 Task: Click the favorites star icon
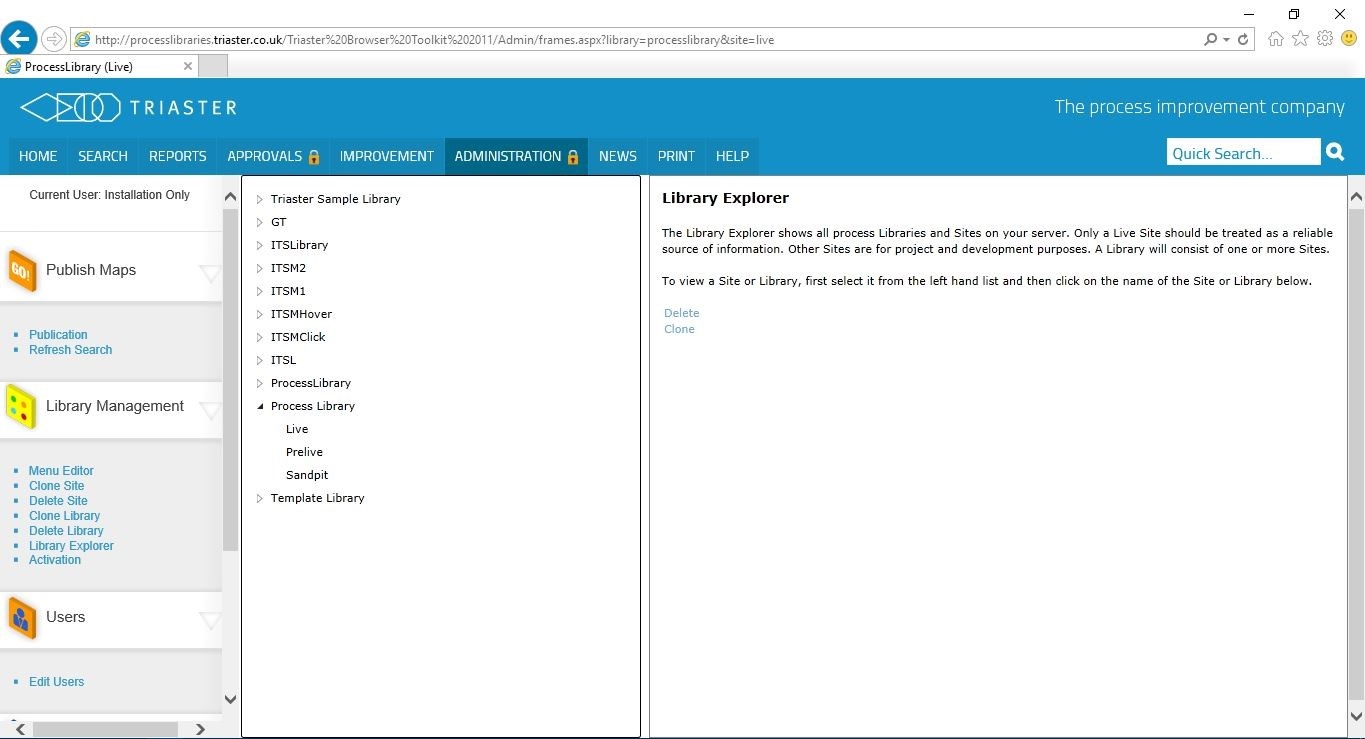[x=1299, y=38]
